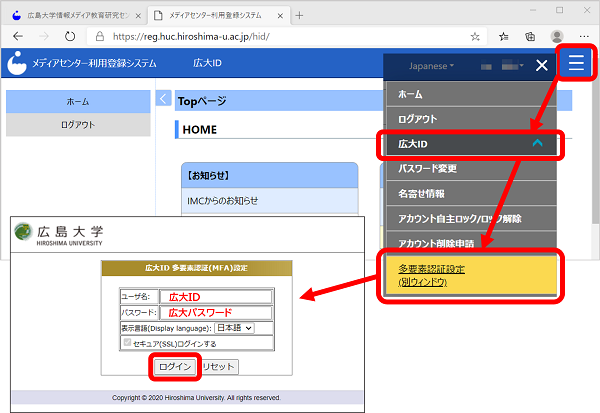Reload the page with refresh icon
The height and width of the screenshot is (413, 600).
70,36
